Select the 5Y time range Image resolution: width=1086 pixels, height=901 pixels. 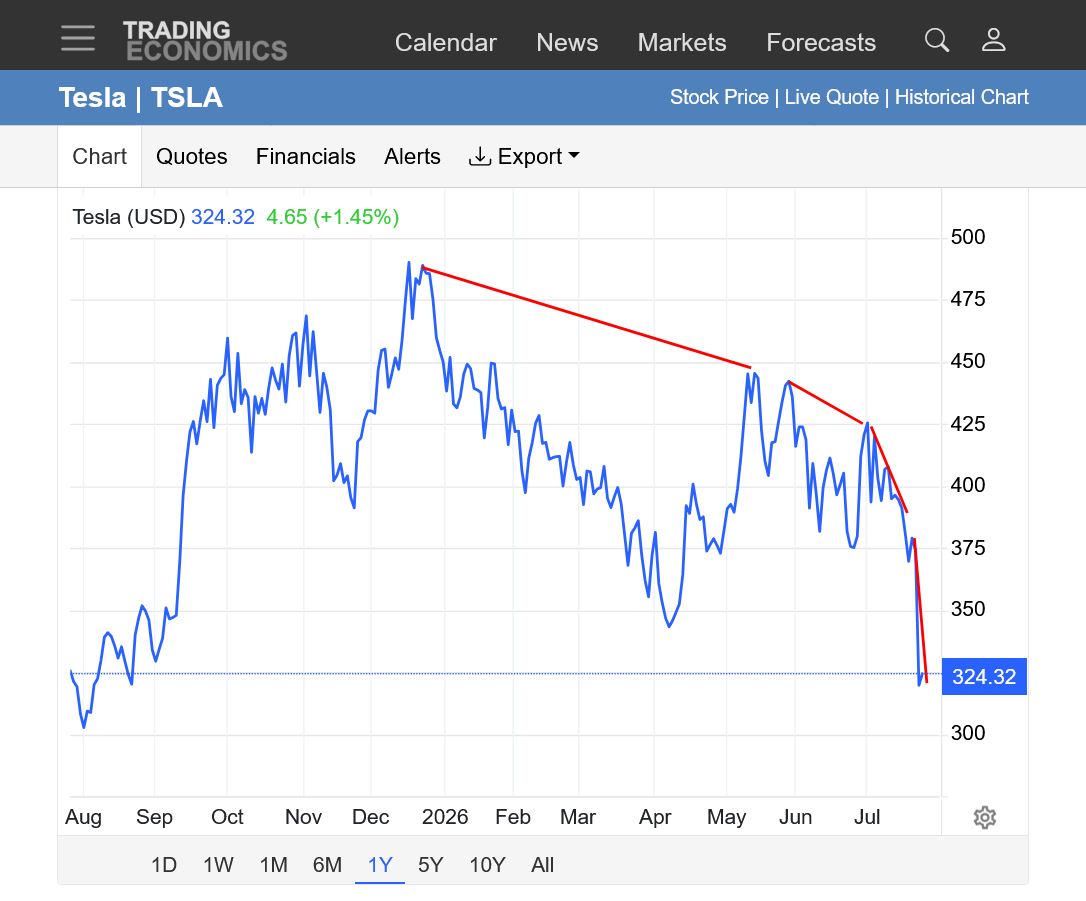point(430,865)
